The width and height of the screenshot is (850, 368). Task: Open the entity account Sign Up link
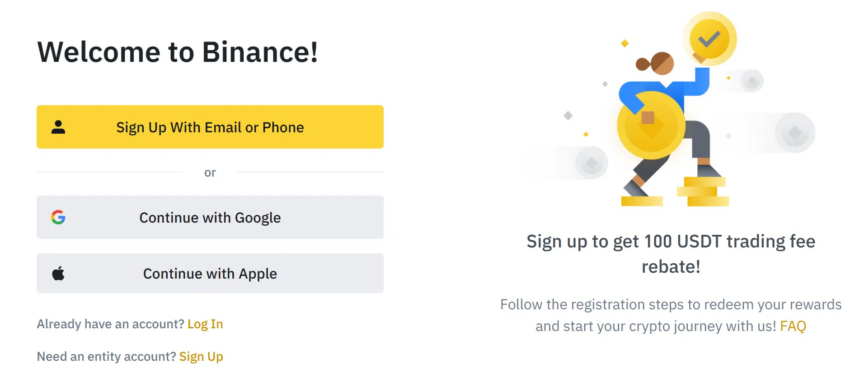coord(201,357)
